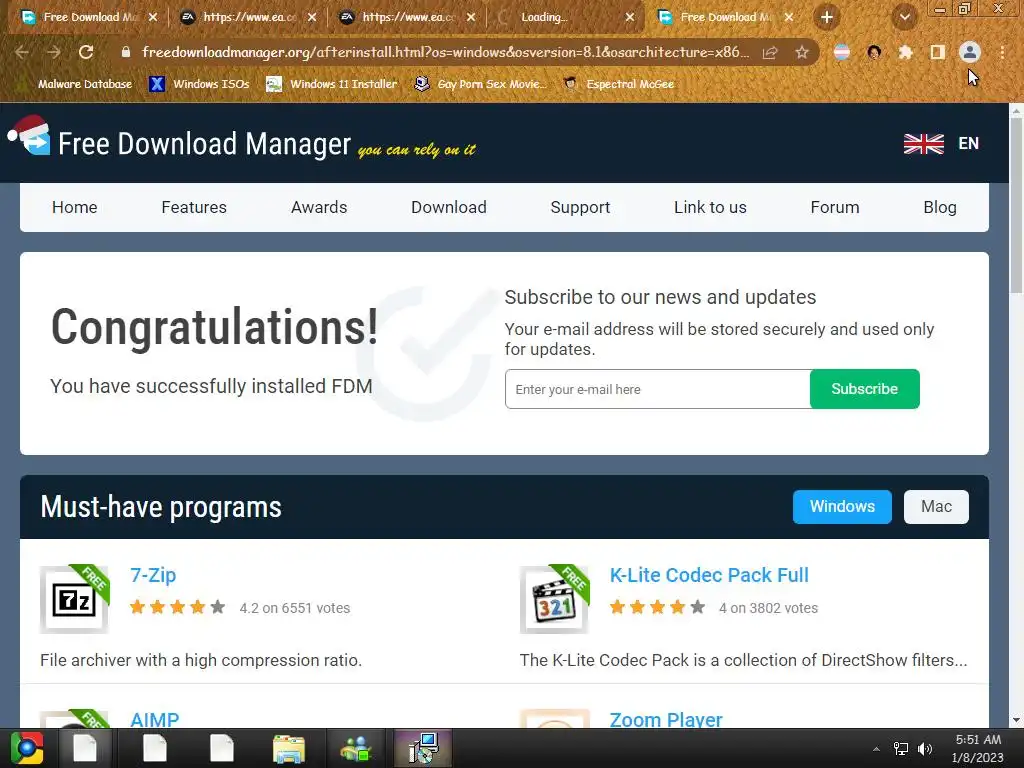Close the Loading tab

[x=630, y=17]
